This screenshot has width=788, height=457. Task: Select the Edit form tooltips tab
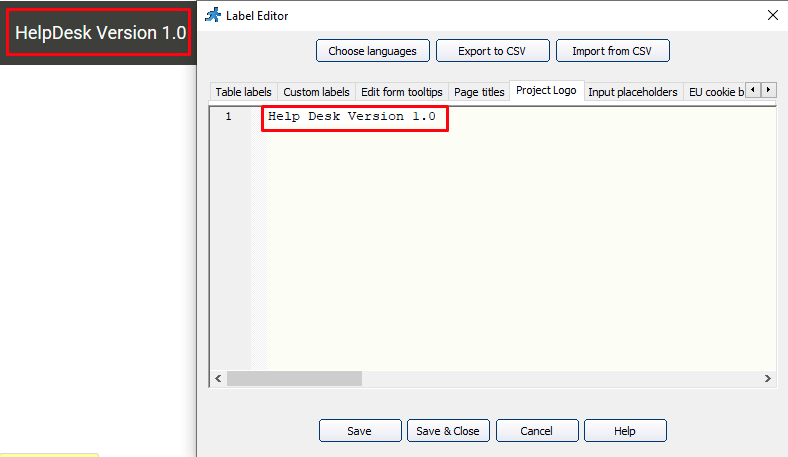click(401, 92)
